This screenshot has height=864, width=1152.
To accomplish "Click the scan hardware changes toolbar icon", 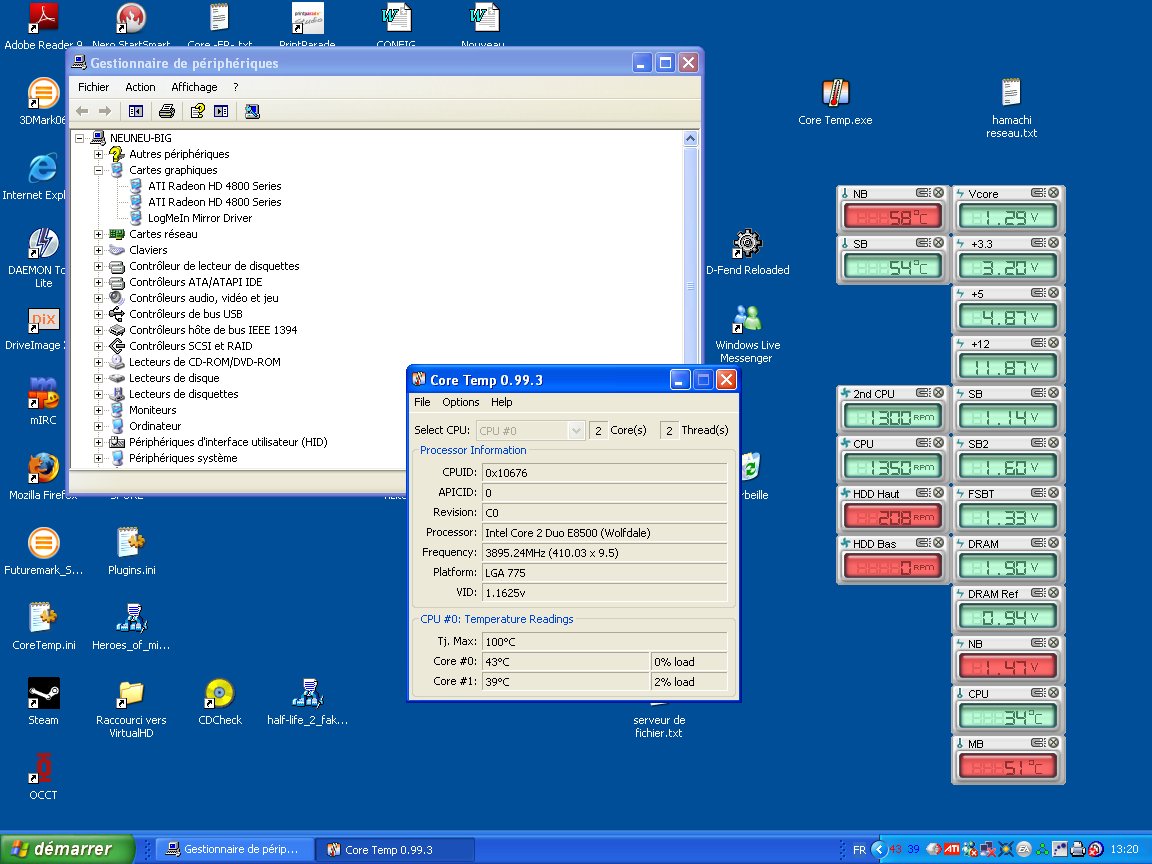I will [252, 111].
